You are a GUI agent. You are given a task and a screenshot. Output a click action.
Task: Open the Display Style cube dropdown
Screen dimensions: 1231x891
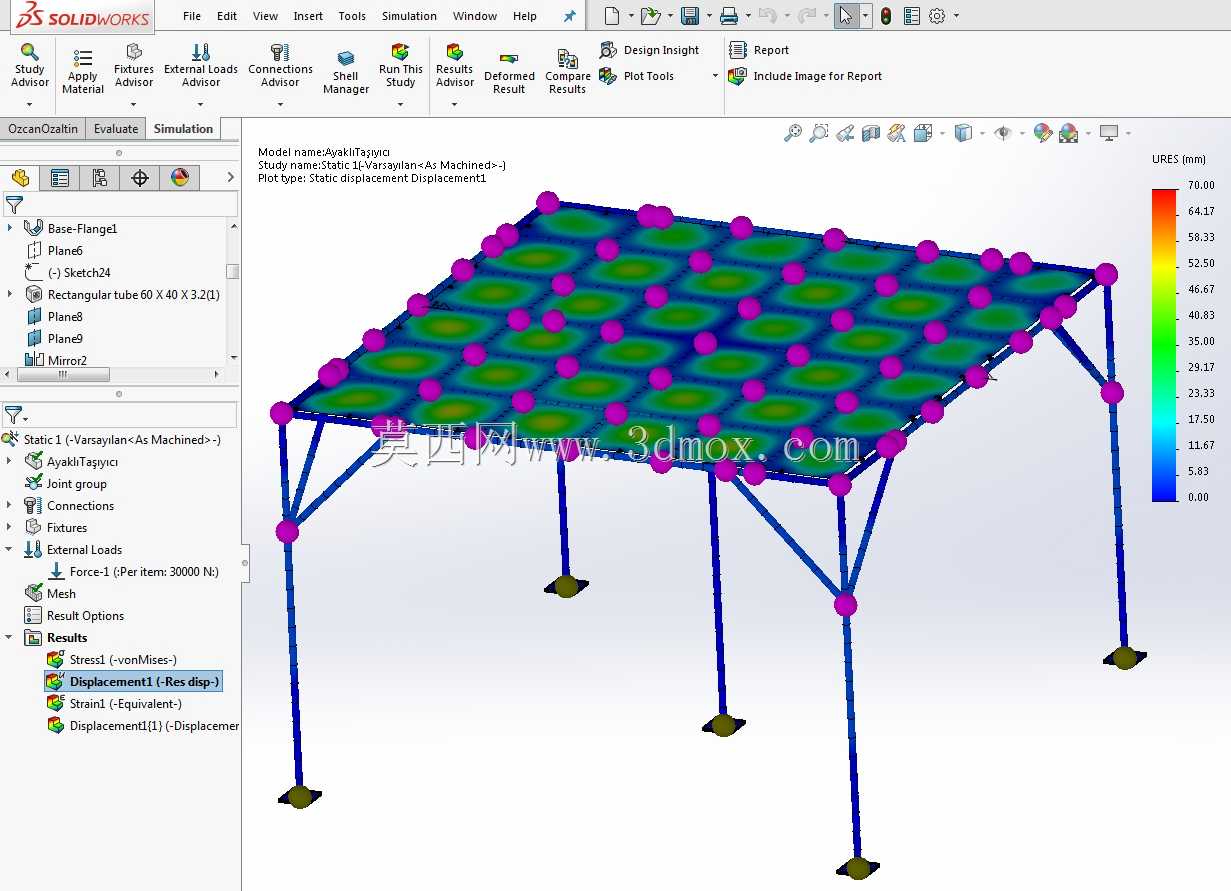pos(984,133)
